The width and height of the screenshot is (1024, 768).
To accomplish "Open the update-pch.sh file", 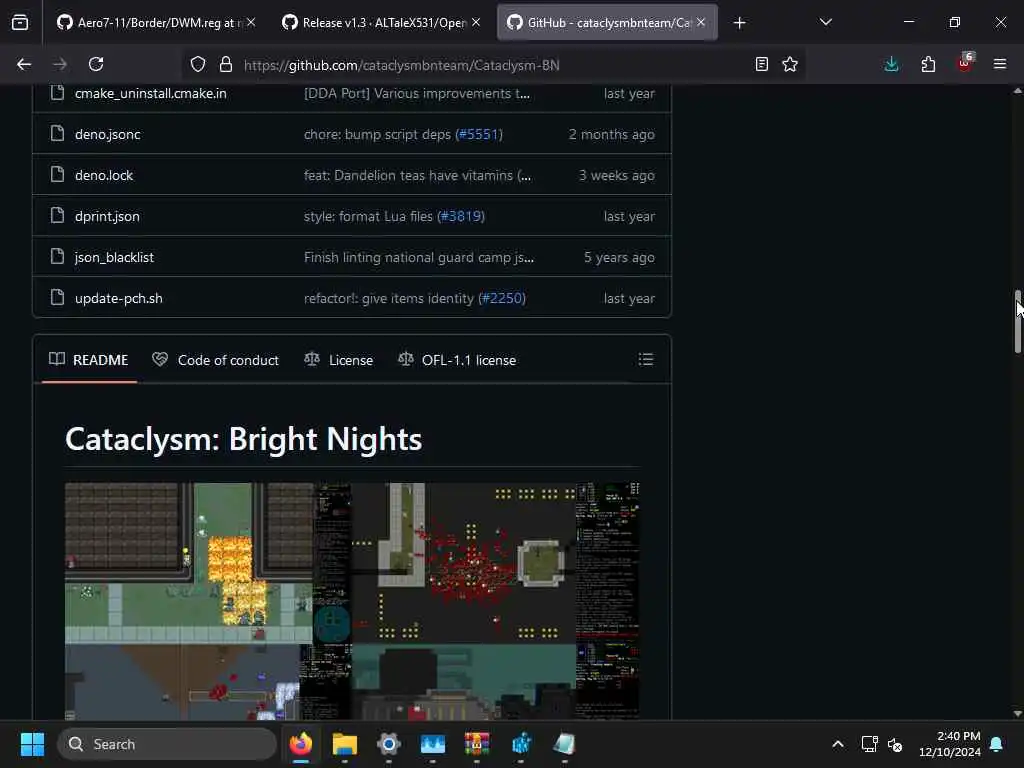I will coord(119,298).
